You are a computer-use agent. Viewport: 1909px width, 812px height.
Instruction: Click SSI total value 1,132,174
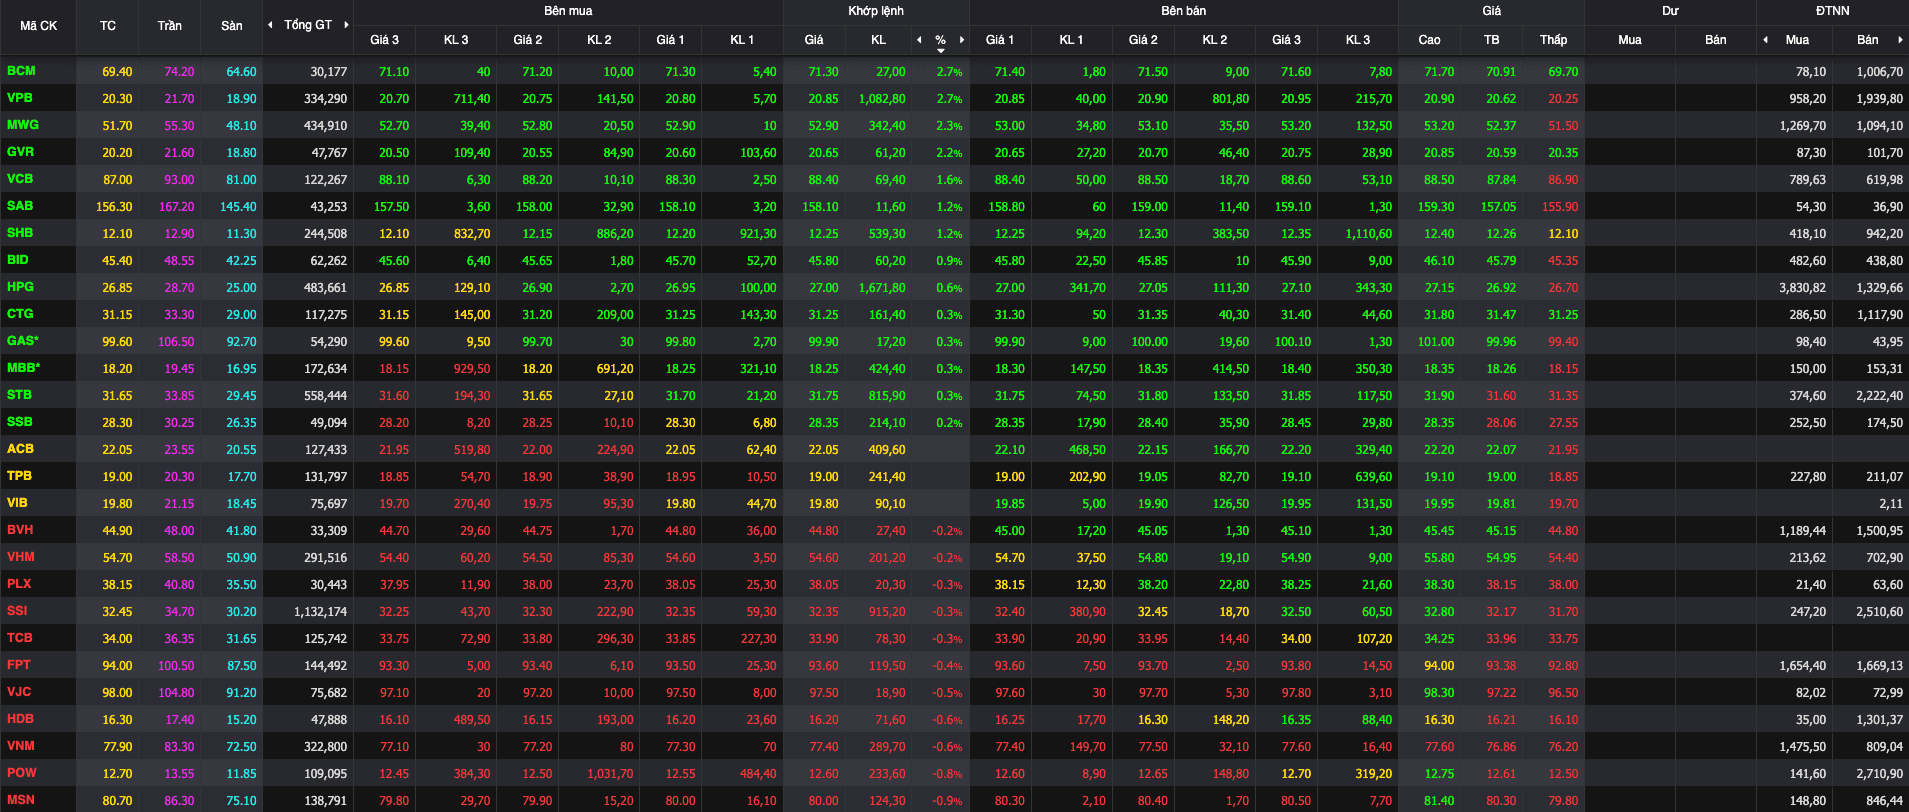click(320, 612)
